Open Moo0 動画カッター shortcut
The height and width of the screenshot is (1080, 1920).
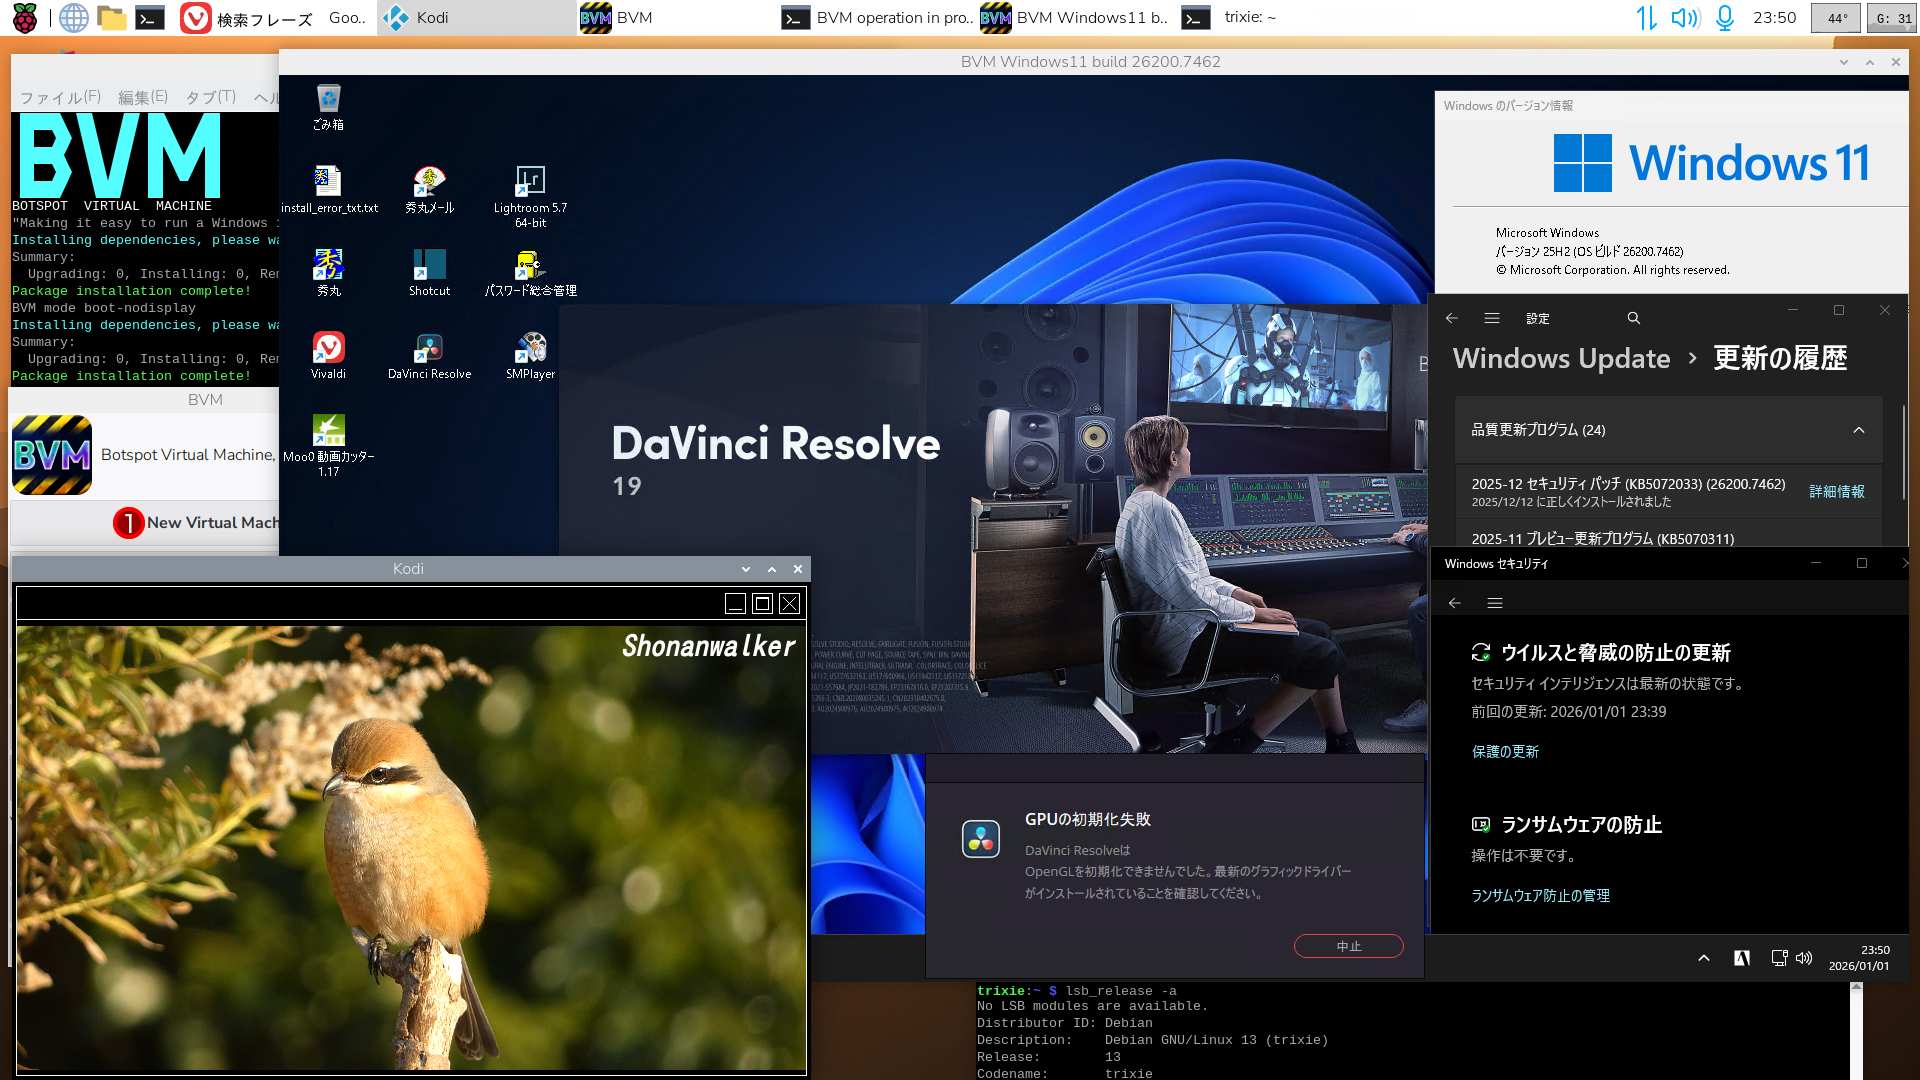click(x=328, y=432)
